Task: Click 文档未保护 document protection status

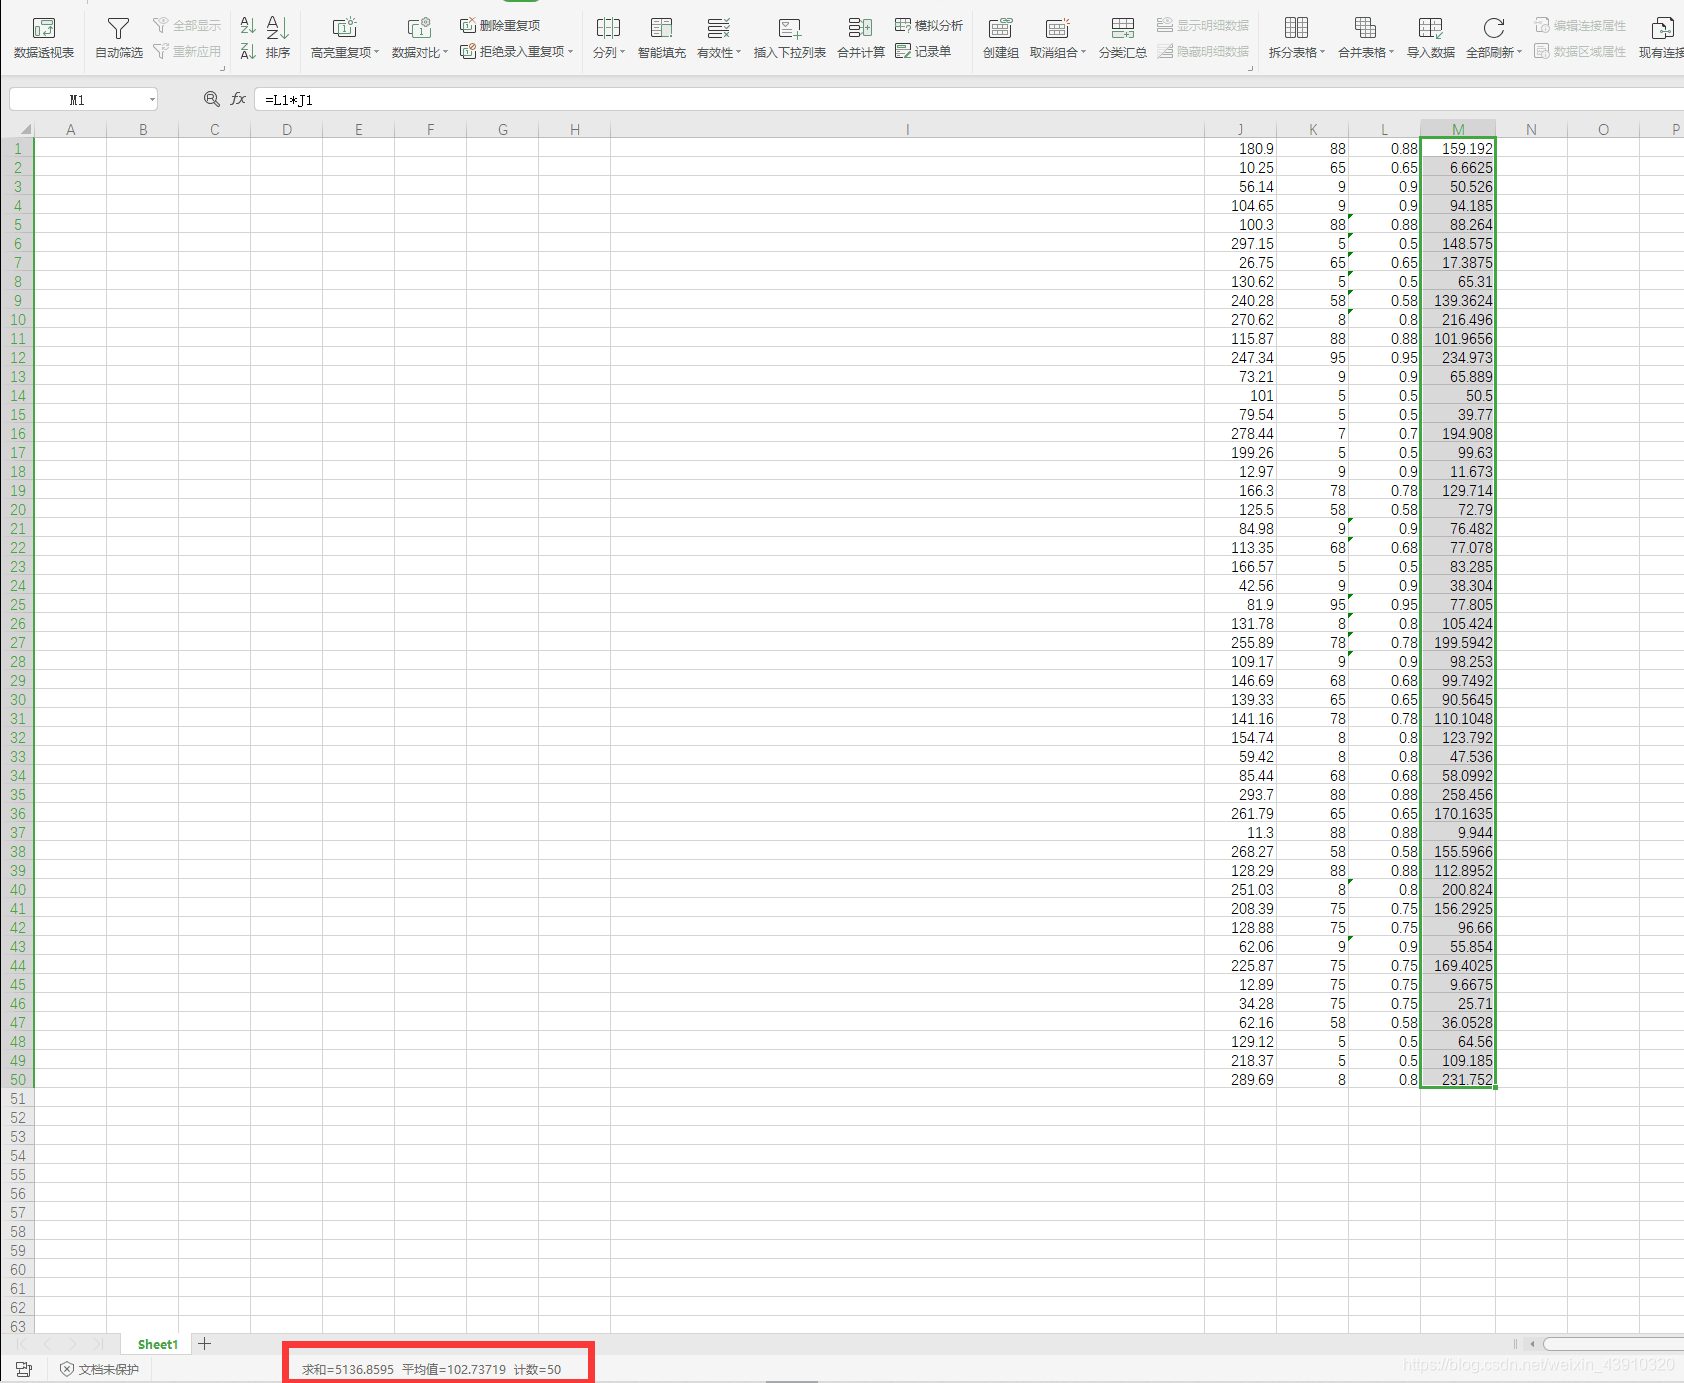Action: pyautogui.click(x=100, y=1369)
